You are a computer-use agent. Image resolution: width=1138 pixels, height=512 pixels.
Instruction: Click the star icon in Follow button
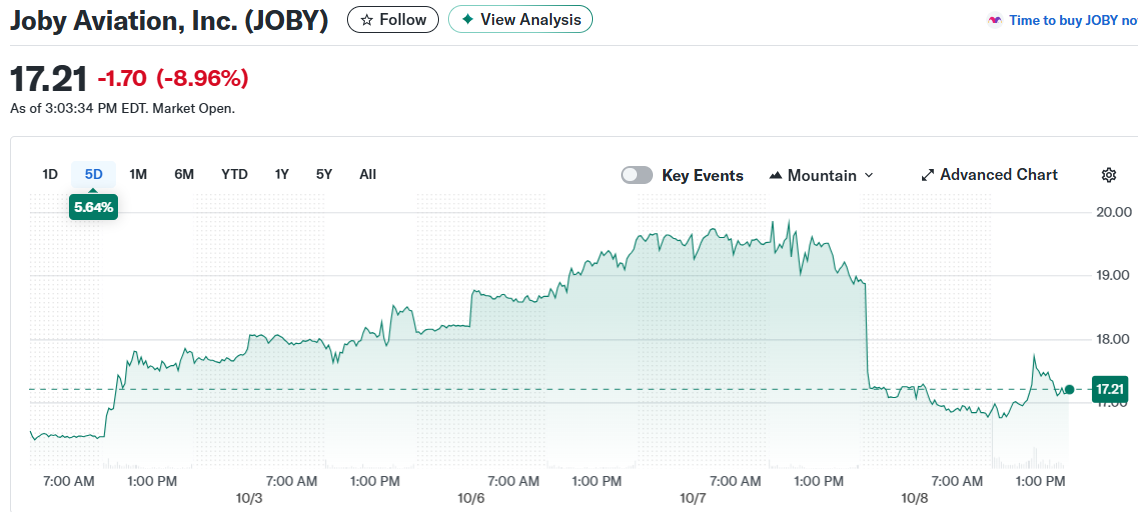[x=367, y=20]
